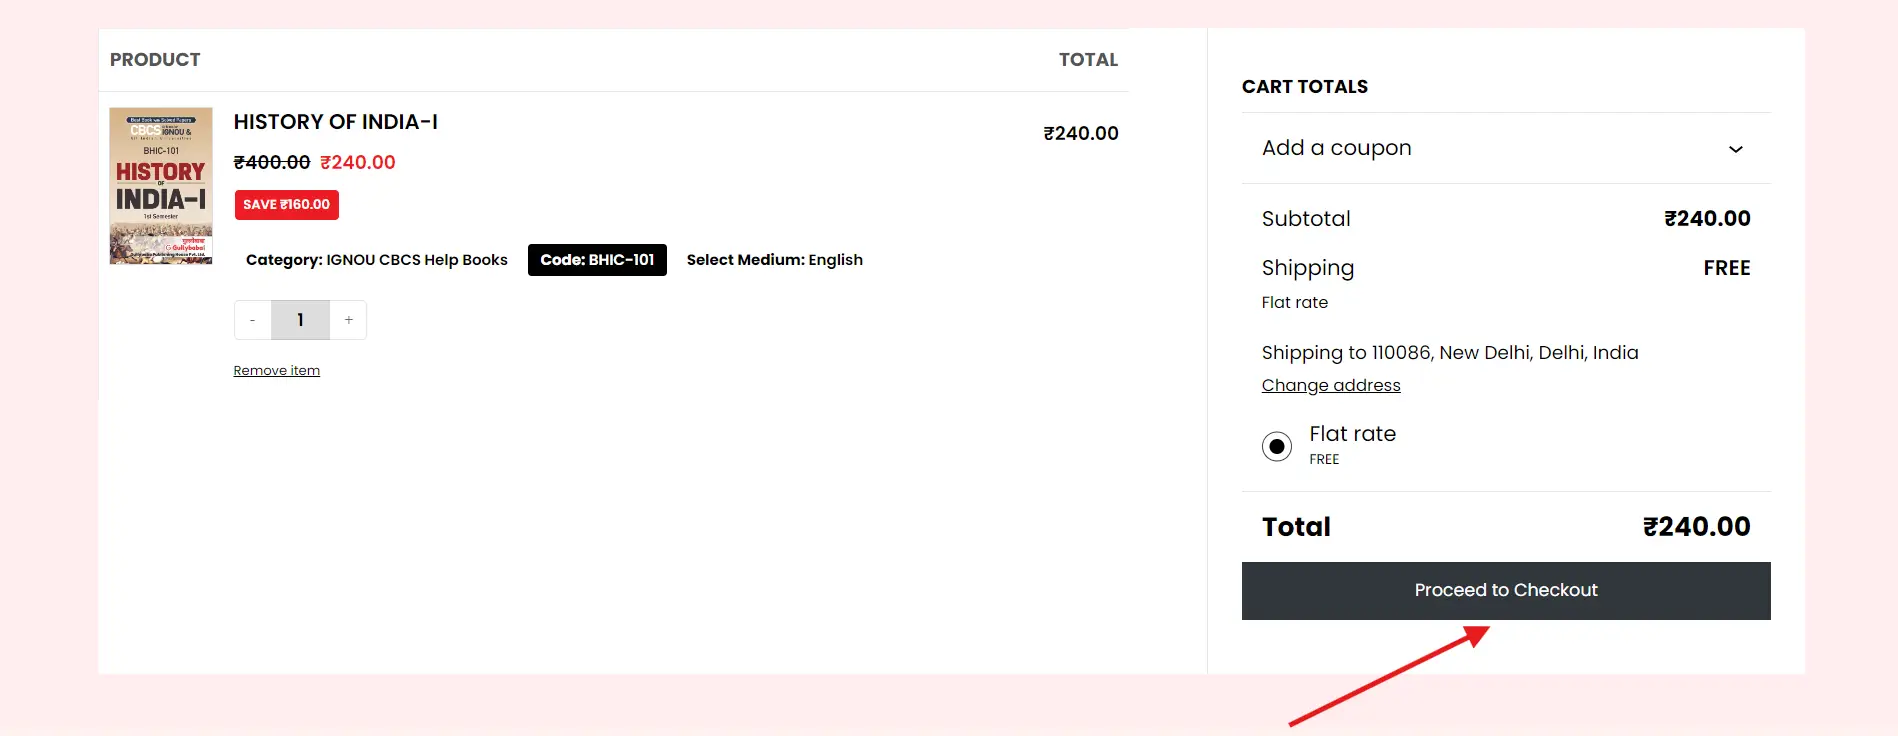Open the HISTORY OF INDIA-I product title
The image size is (1898, 736).
pyautogui.click(x=336, y=122)
